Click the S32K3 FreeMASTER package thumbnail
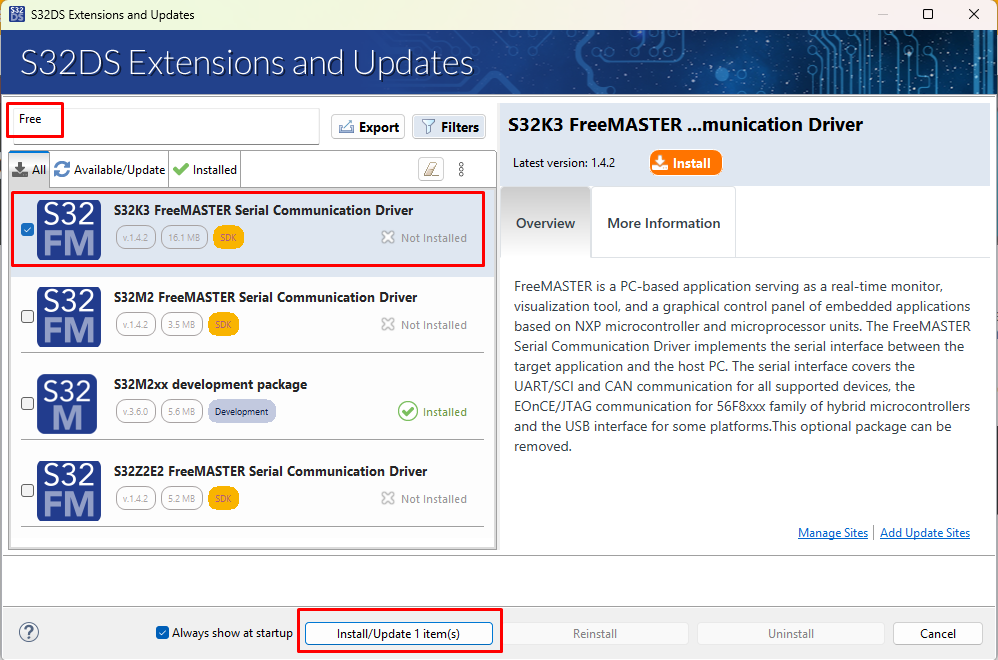The width and height of the screenshot is (998, 660). pos(68,229)
